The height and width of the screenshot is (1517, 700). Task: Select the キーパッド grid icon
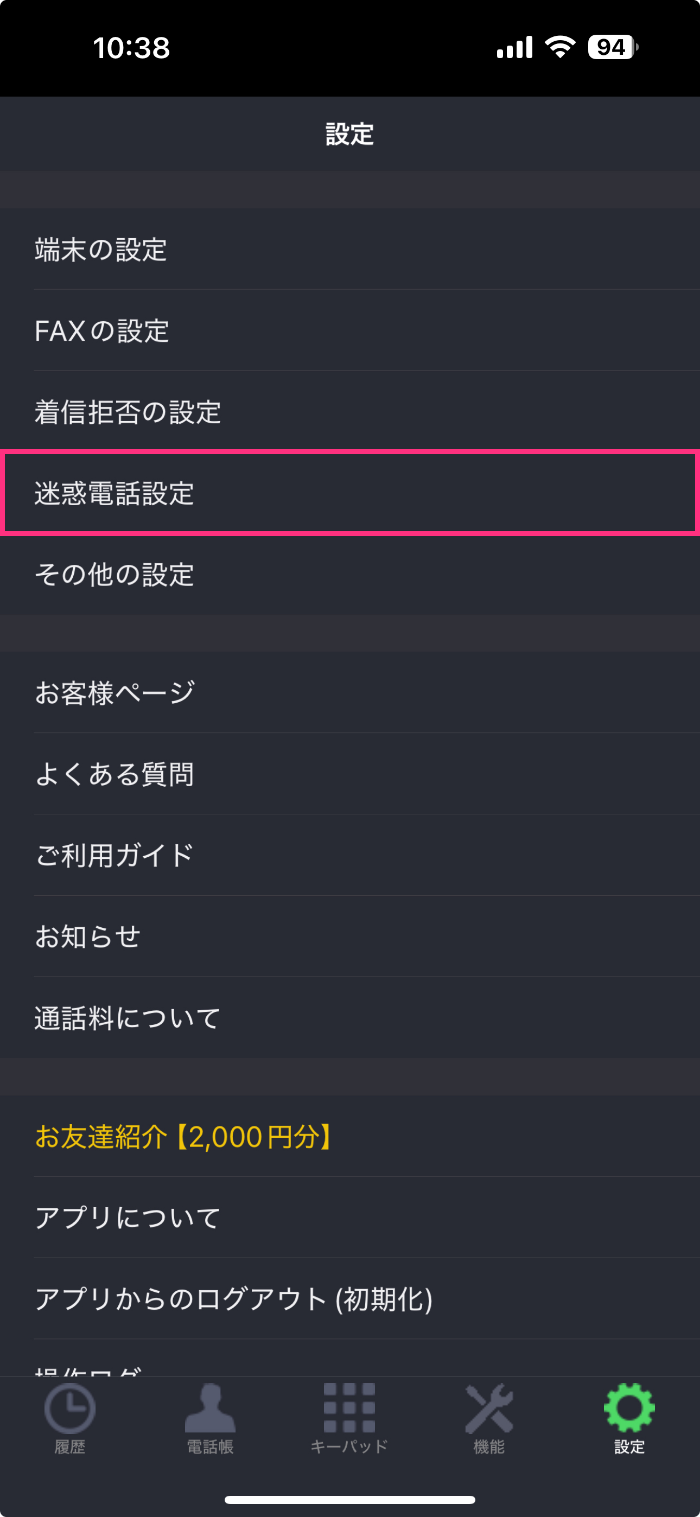[x=349, y=1409]
